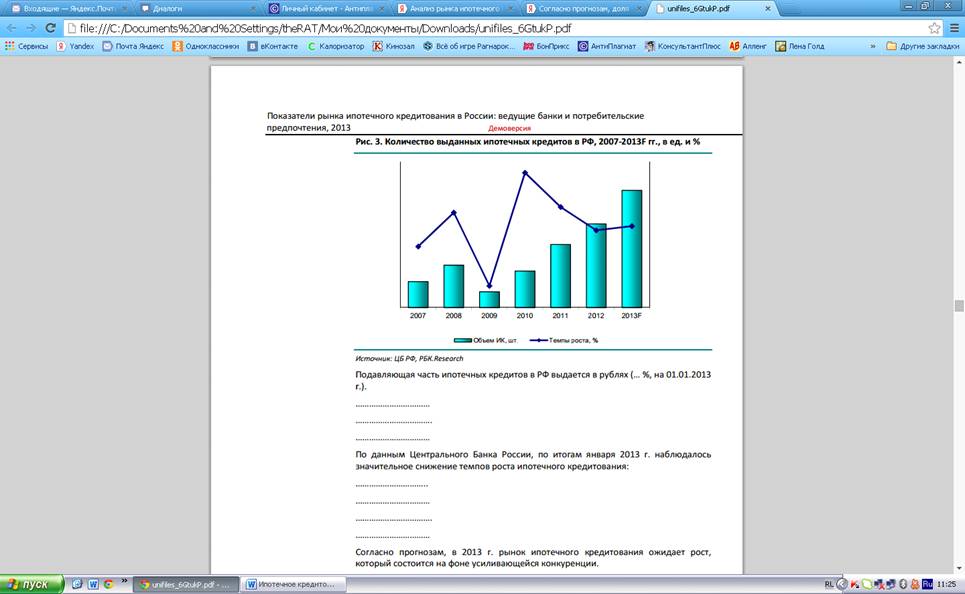
Task: Open the АнтиПлагиат bookmark
Action: 607,46
